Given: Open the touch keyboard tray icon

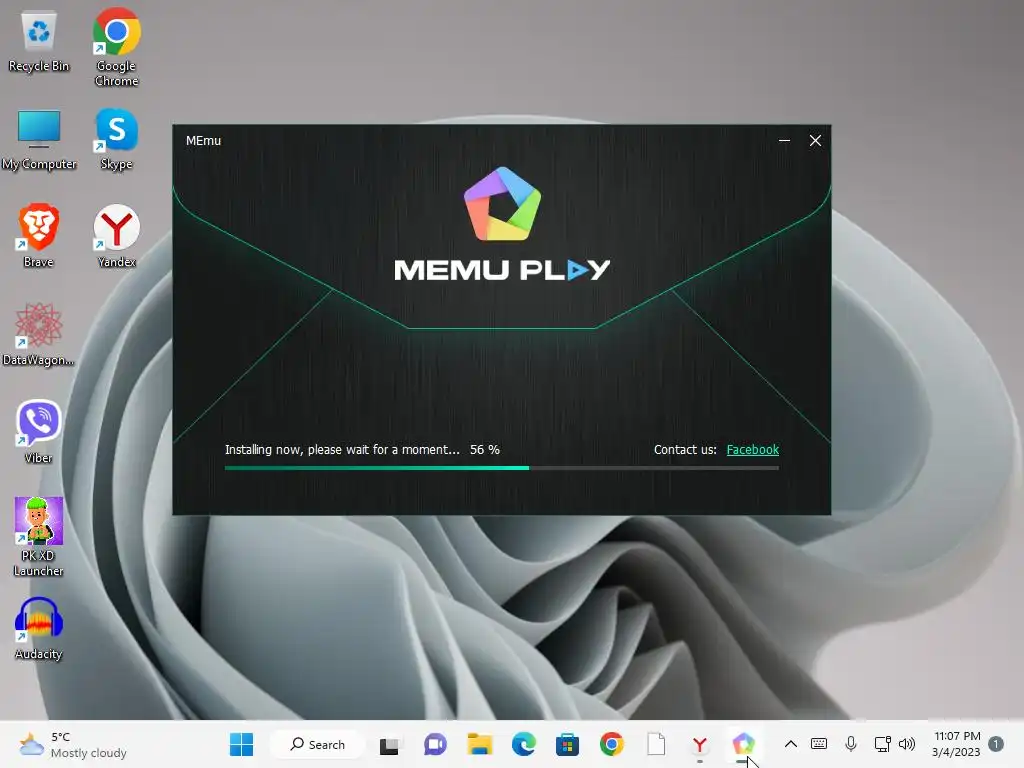Looking at the screenshot, I should 819,744.
